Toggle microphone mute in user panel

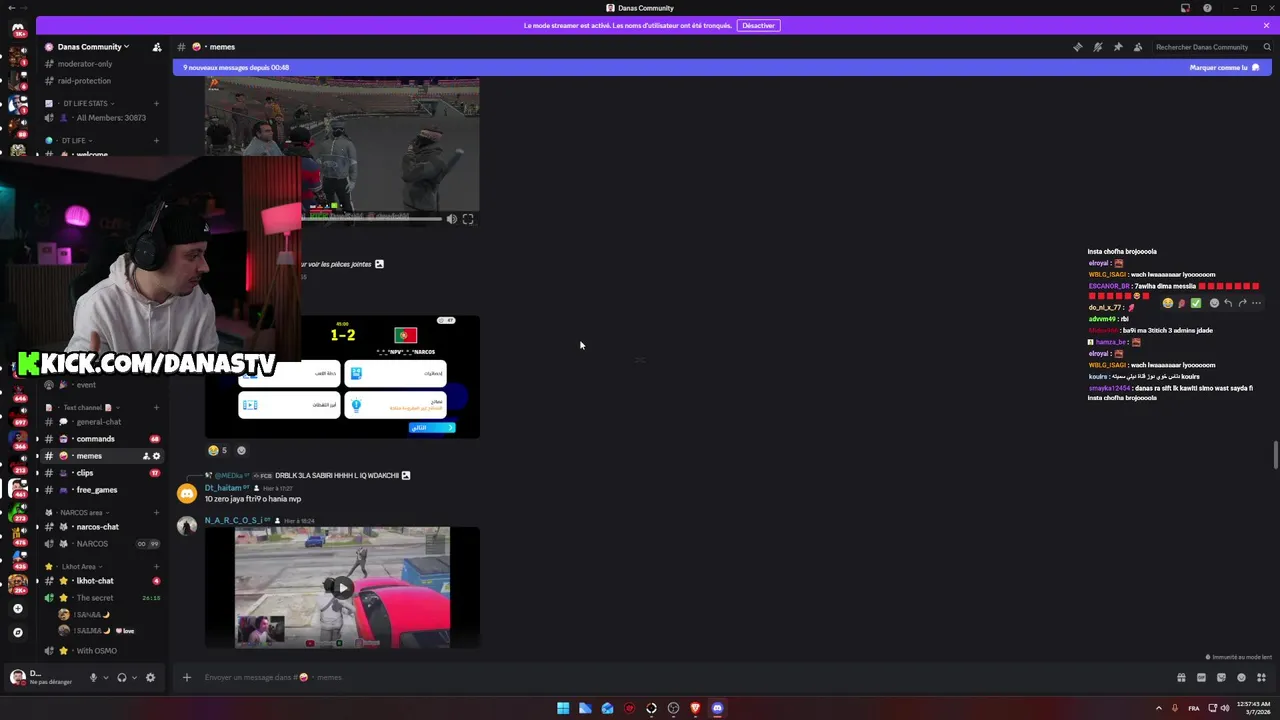(93, 677)
